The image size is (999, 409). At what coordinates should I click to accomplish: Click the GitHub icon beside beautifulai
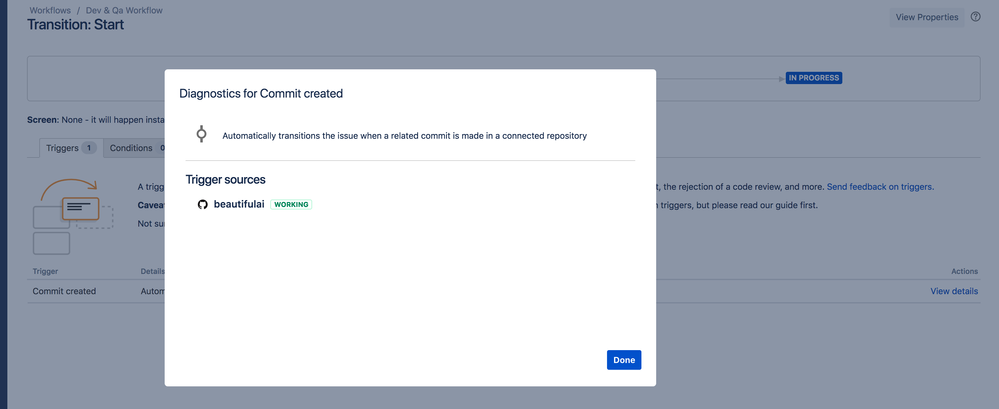(203, 204)
